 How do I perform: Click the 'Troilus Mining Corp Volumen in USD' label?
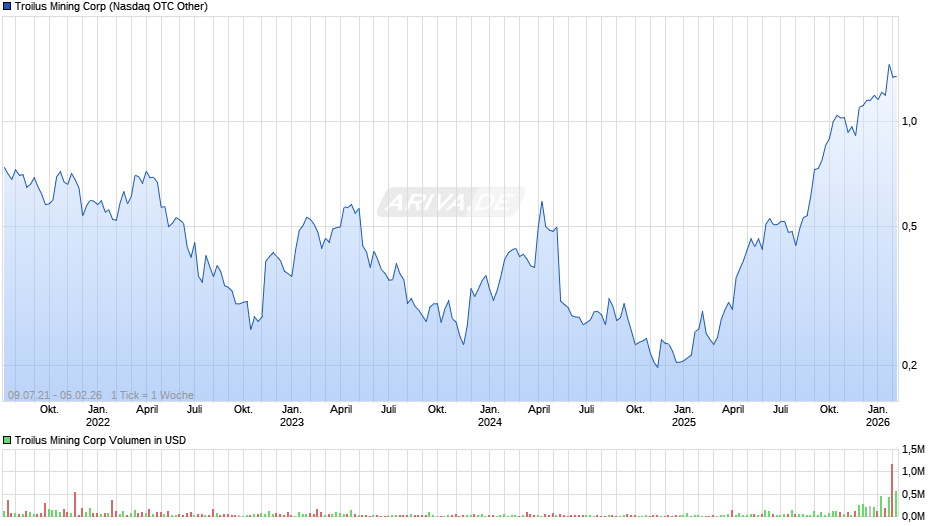click(100, 440)
